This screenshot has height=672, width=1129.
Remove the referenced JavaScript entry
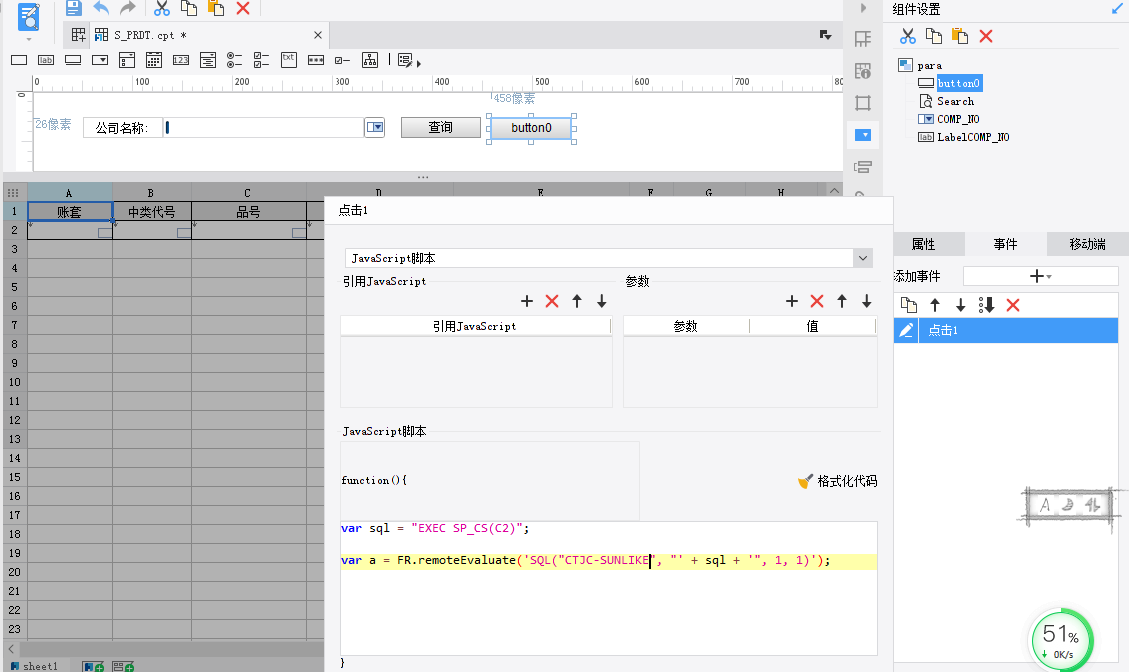pyautogui.click(x=552, y=301)
